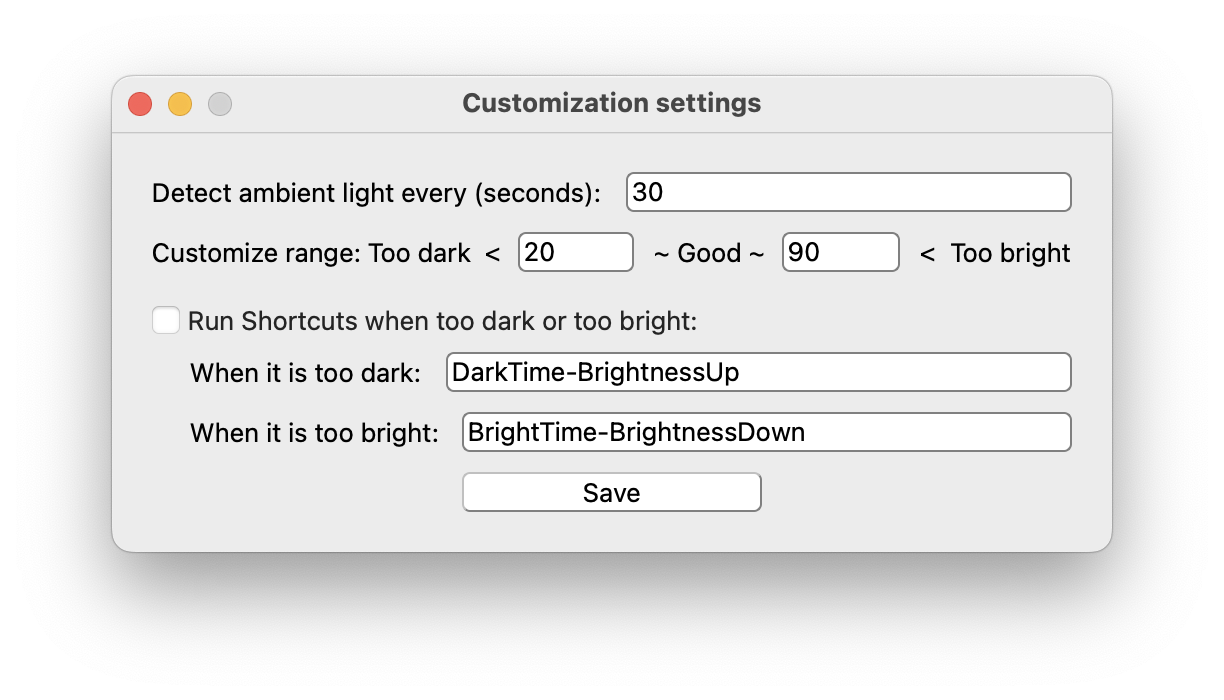Click the blank area right of Save button
Image resolution: width=1224 pixels, height=700 pixels.
click(x=920, y=492)
